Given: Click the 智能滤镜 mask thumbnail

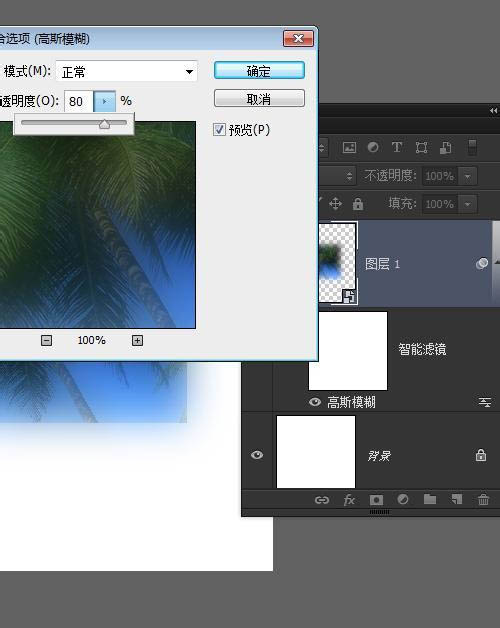Looking at the screenshot, I should click(348, 351).
